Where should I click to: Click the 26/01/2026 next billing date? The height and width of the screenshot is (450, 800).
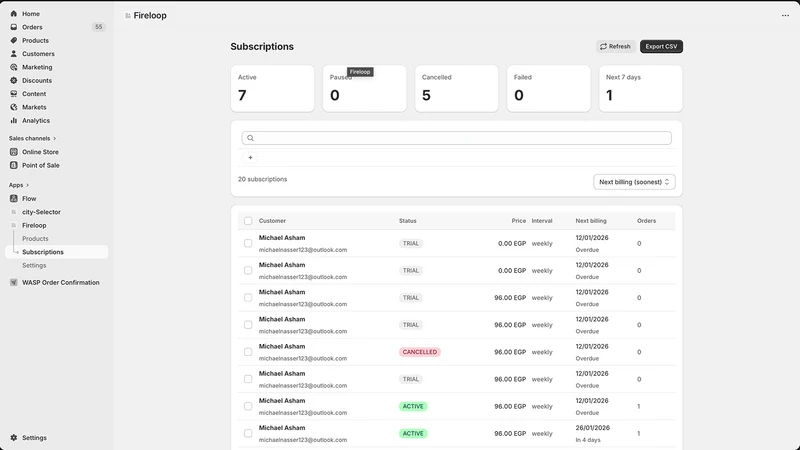point(592,428)
